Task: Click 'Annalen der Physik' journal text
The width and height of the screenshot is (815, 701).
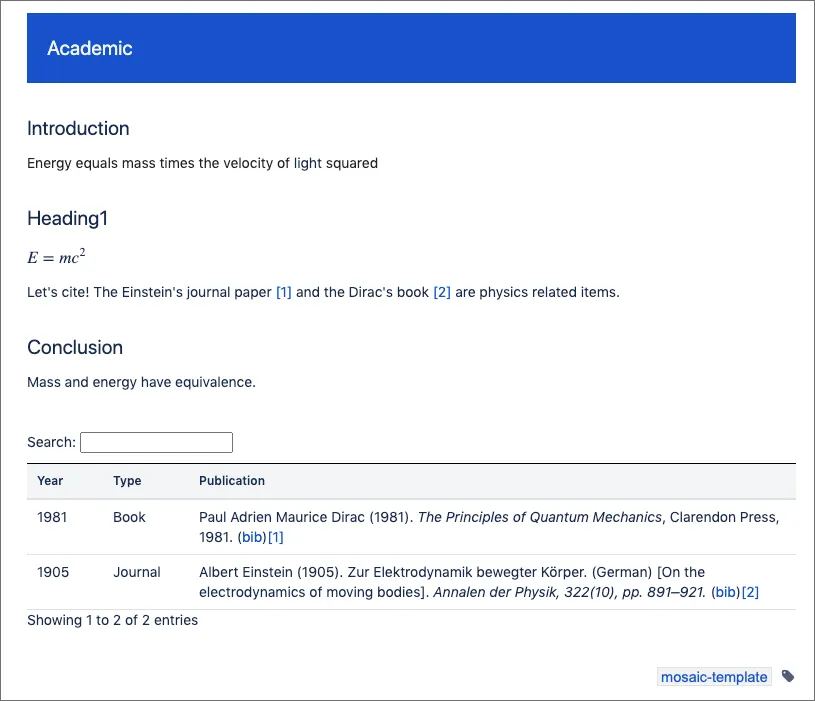Action: 496,592
